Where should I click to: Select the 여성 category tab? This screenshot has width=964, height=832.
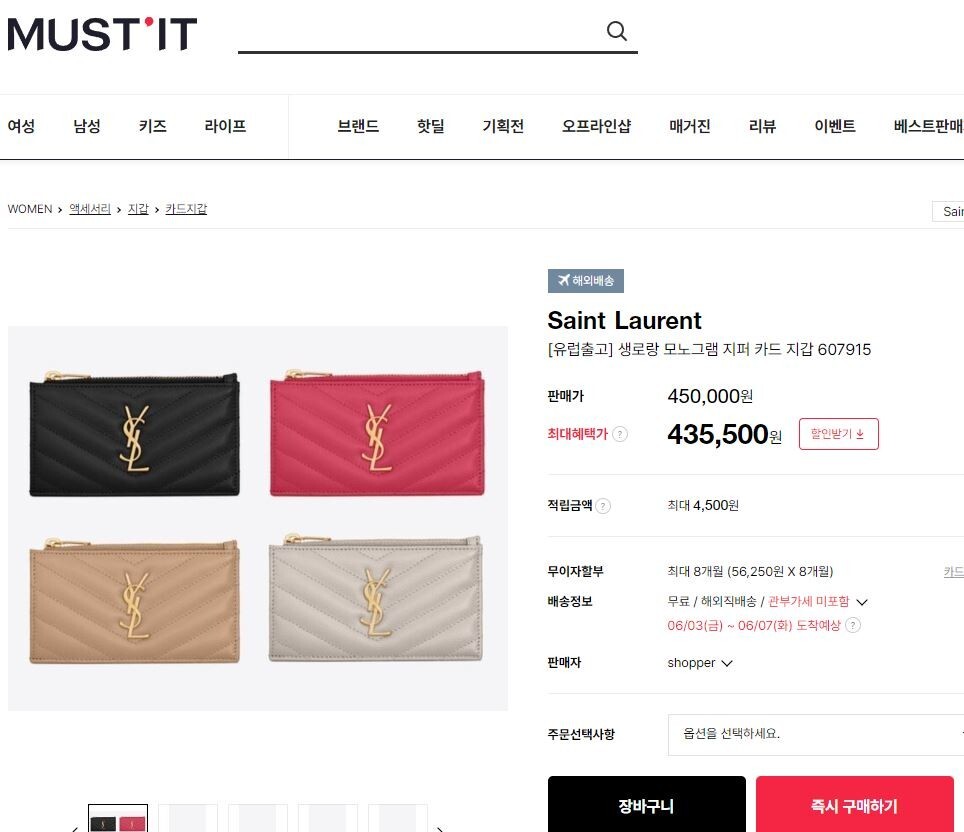pos(22,126)
